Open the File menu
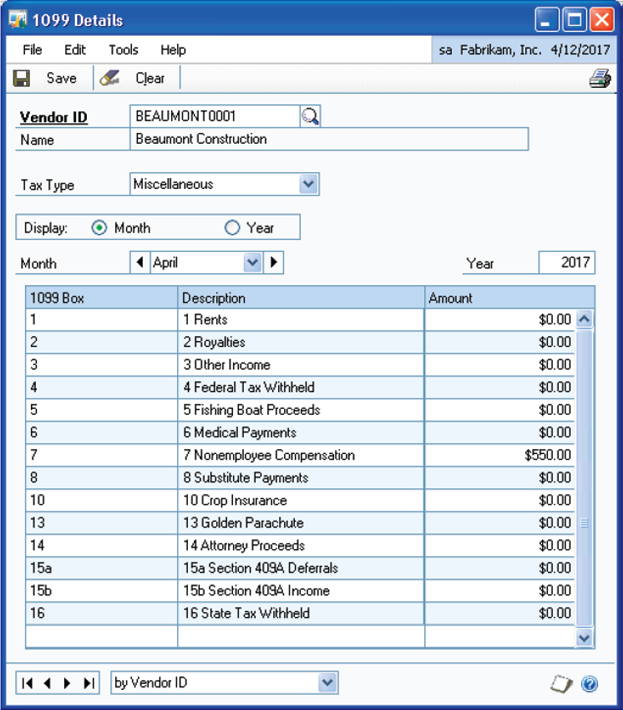The height and width of the screenshot is (710, 623). pos(32,49)
